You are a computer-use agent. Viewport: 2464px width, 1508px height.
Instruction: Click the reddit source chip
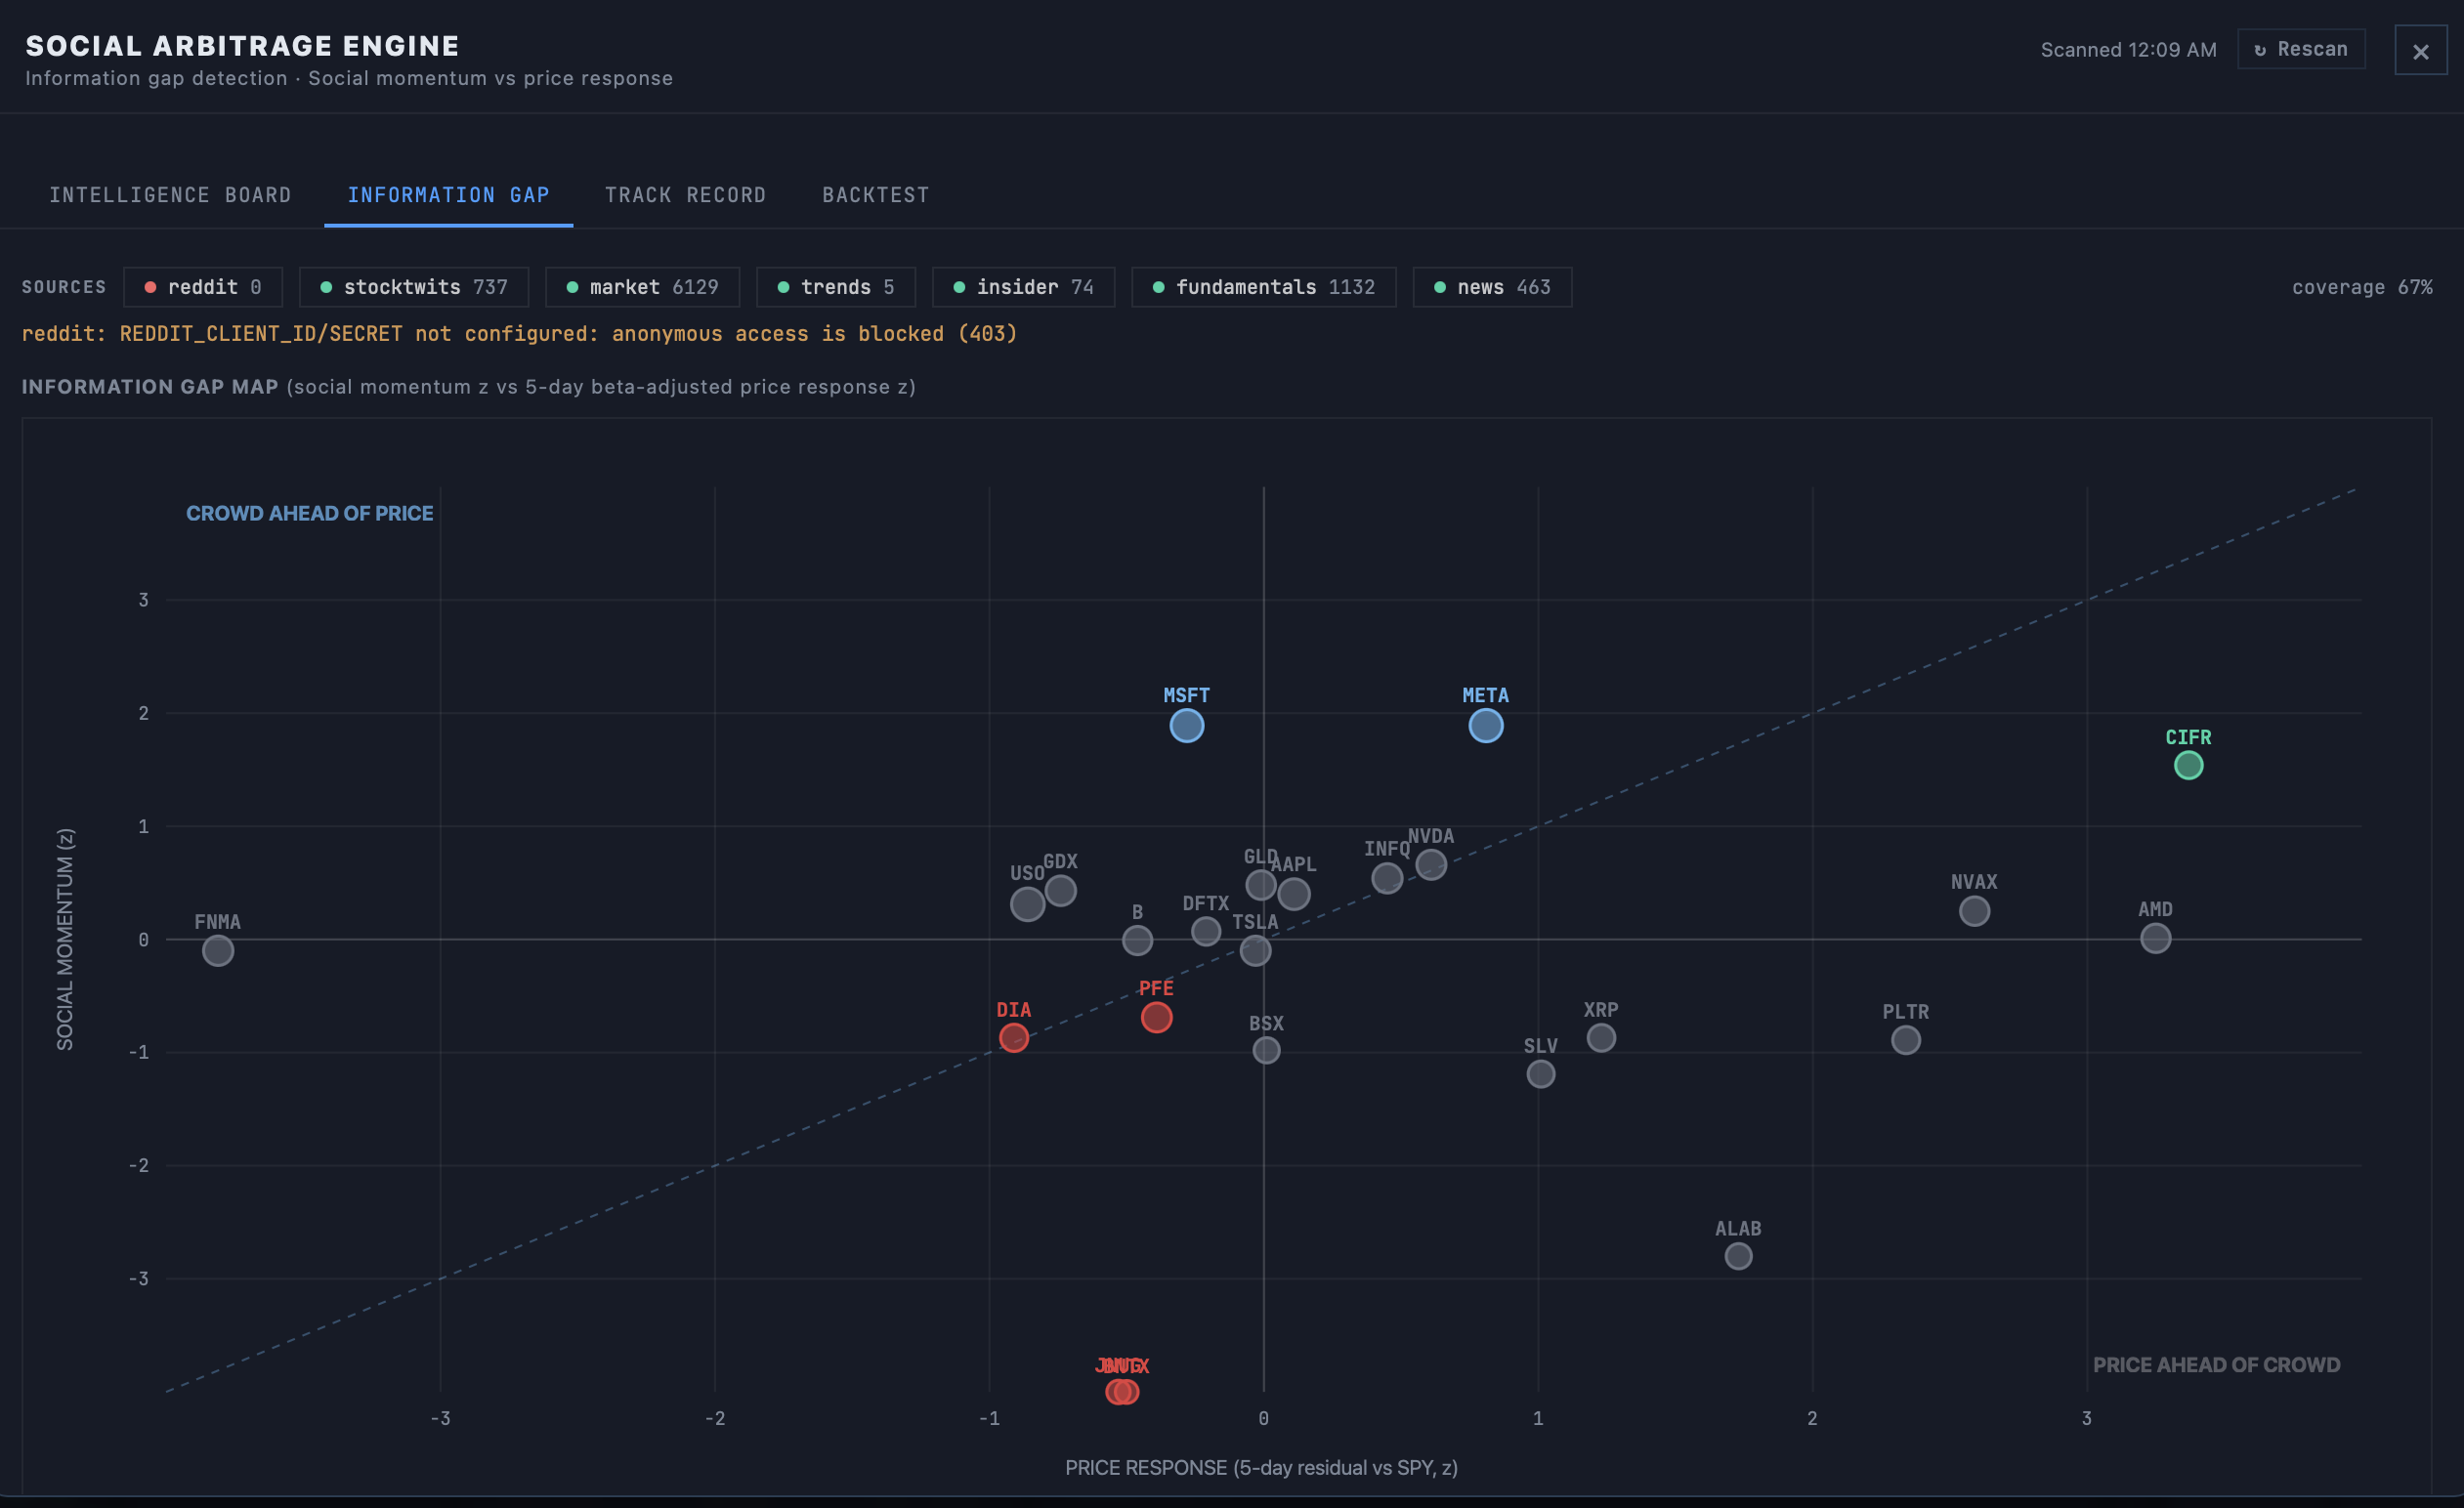pos(203,287)
